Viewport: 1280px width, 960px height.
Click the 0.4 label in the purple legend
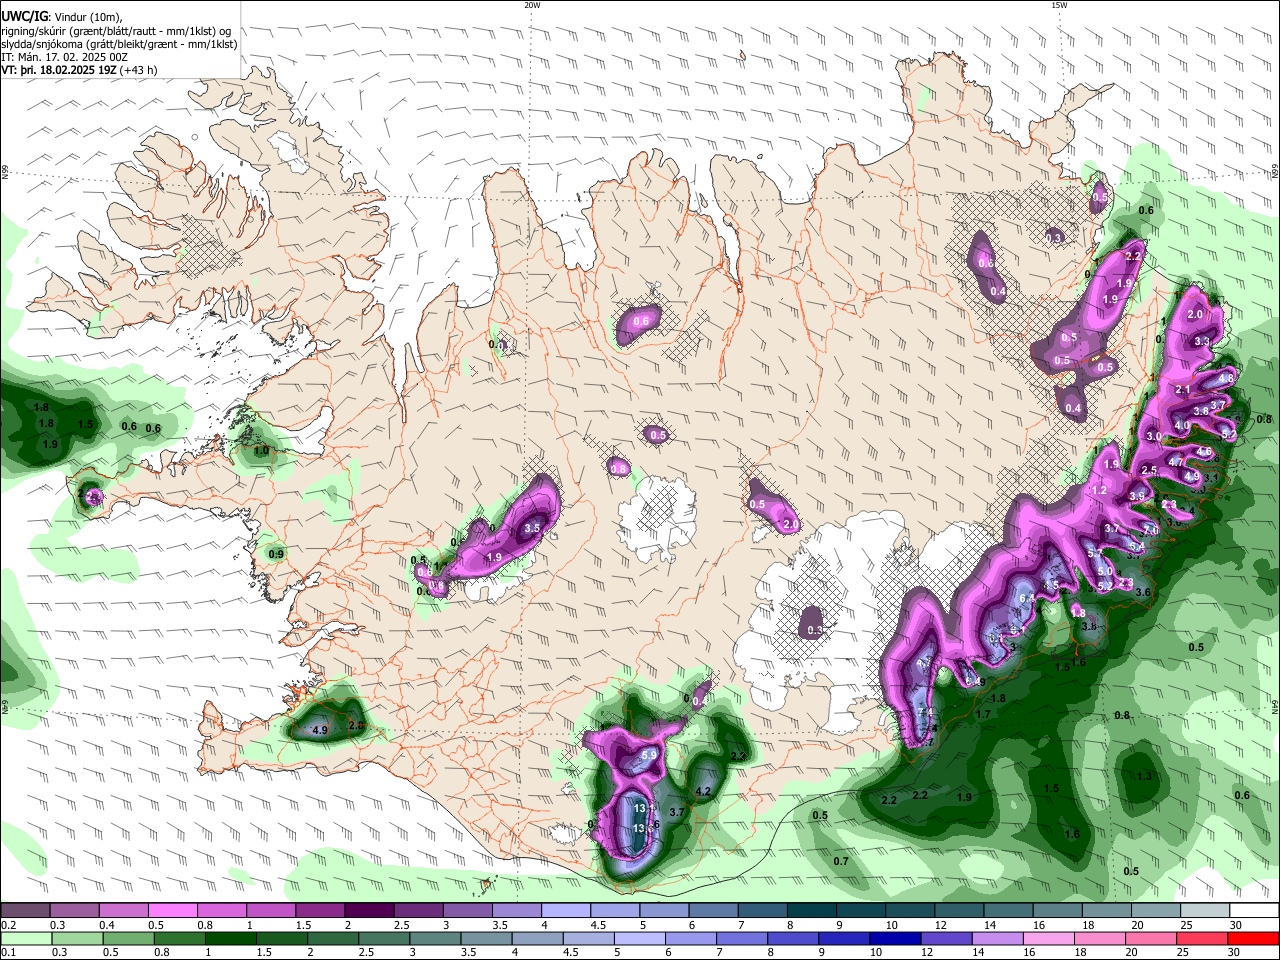pos(107,925)
